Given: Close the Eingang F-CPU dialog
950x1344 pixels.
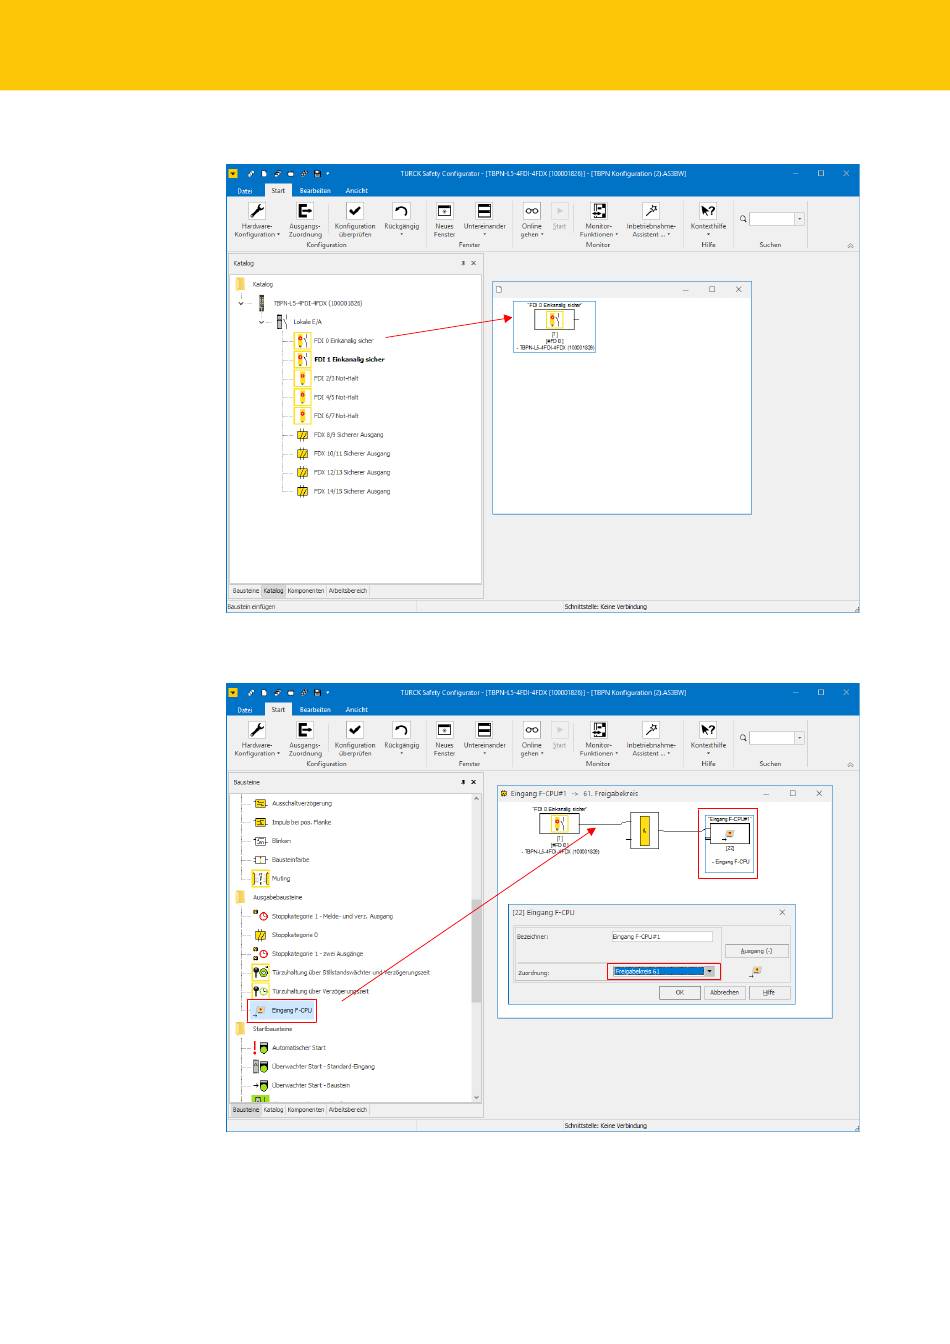Looking at the screenshot, I should [x=782, y=912].
